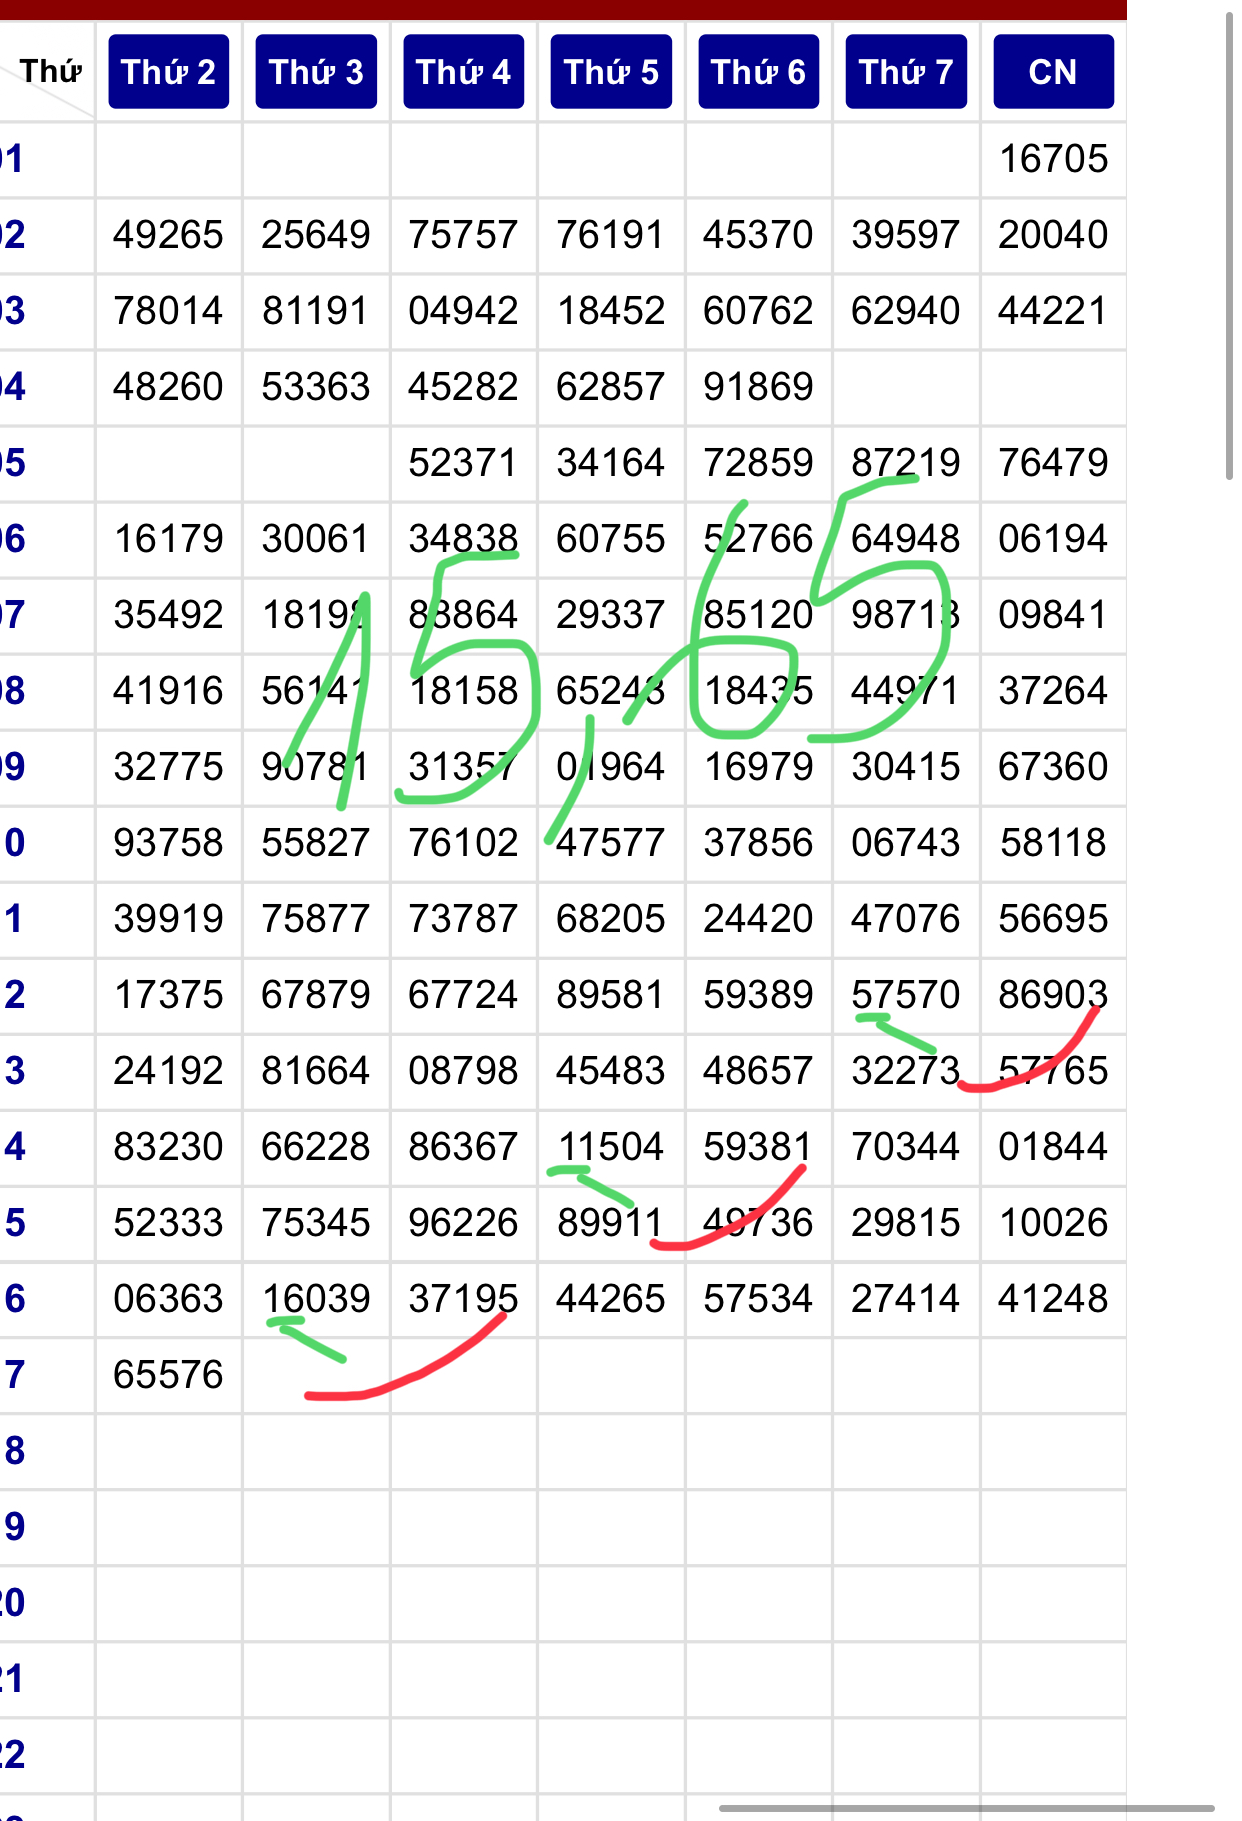Image resolution: width=1242 pixels, height=1821 pixels.
Task: Select the value 62940
Action: point(906,311)
